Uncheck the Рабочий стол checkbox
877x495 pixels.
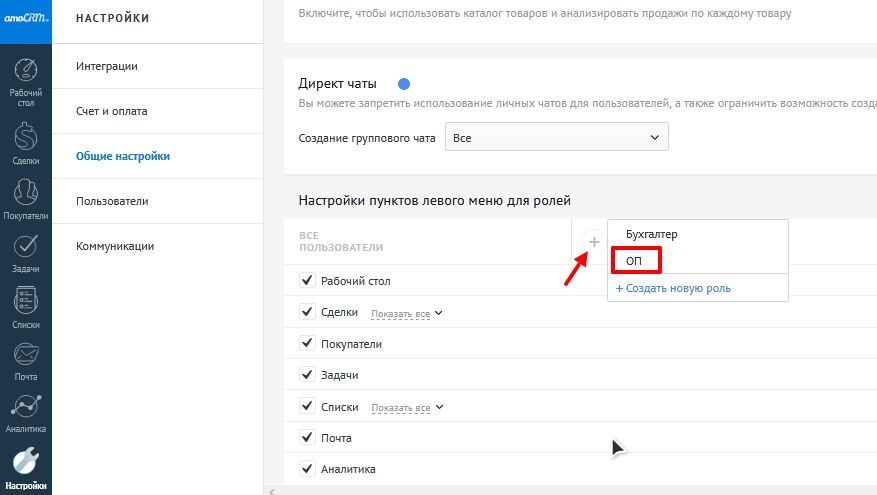tap(307, 281)
